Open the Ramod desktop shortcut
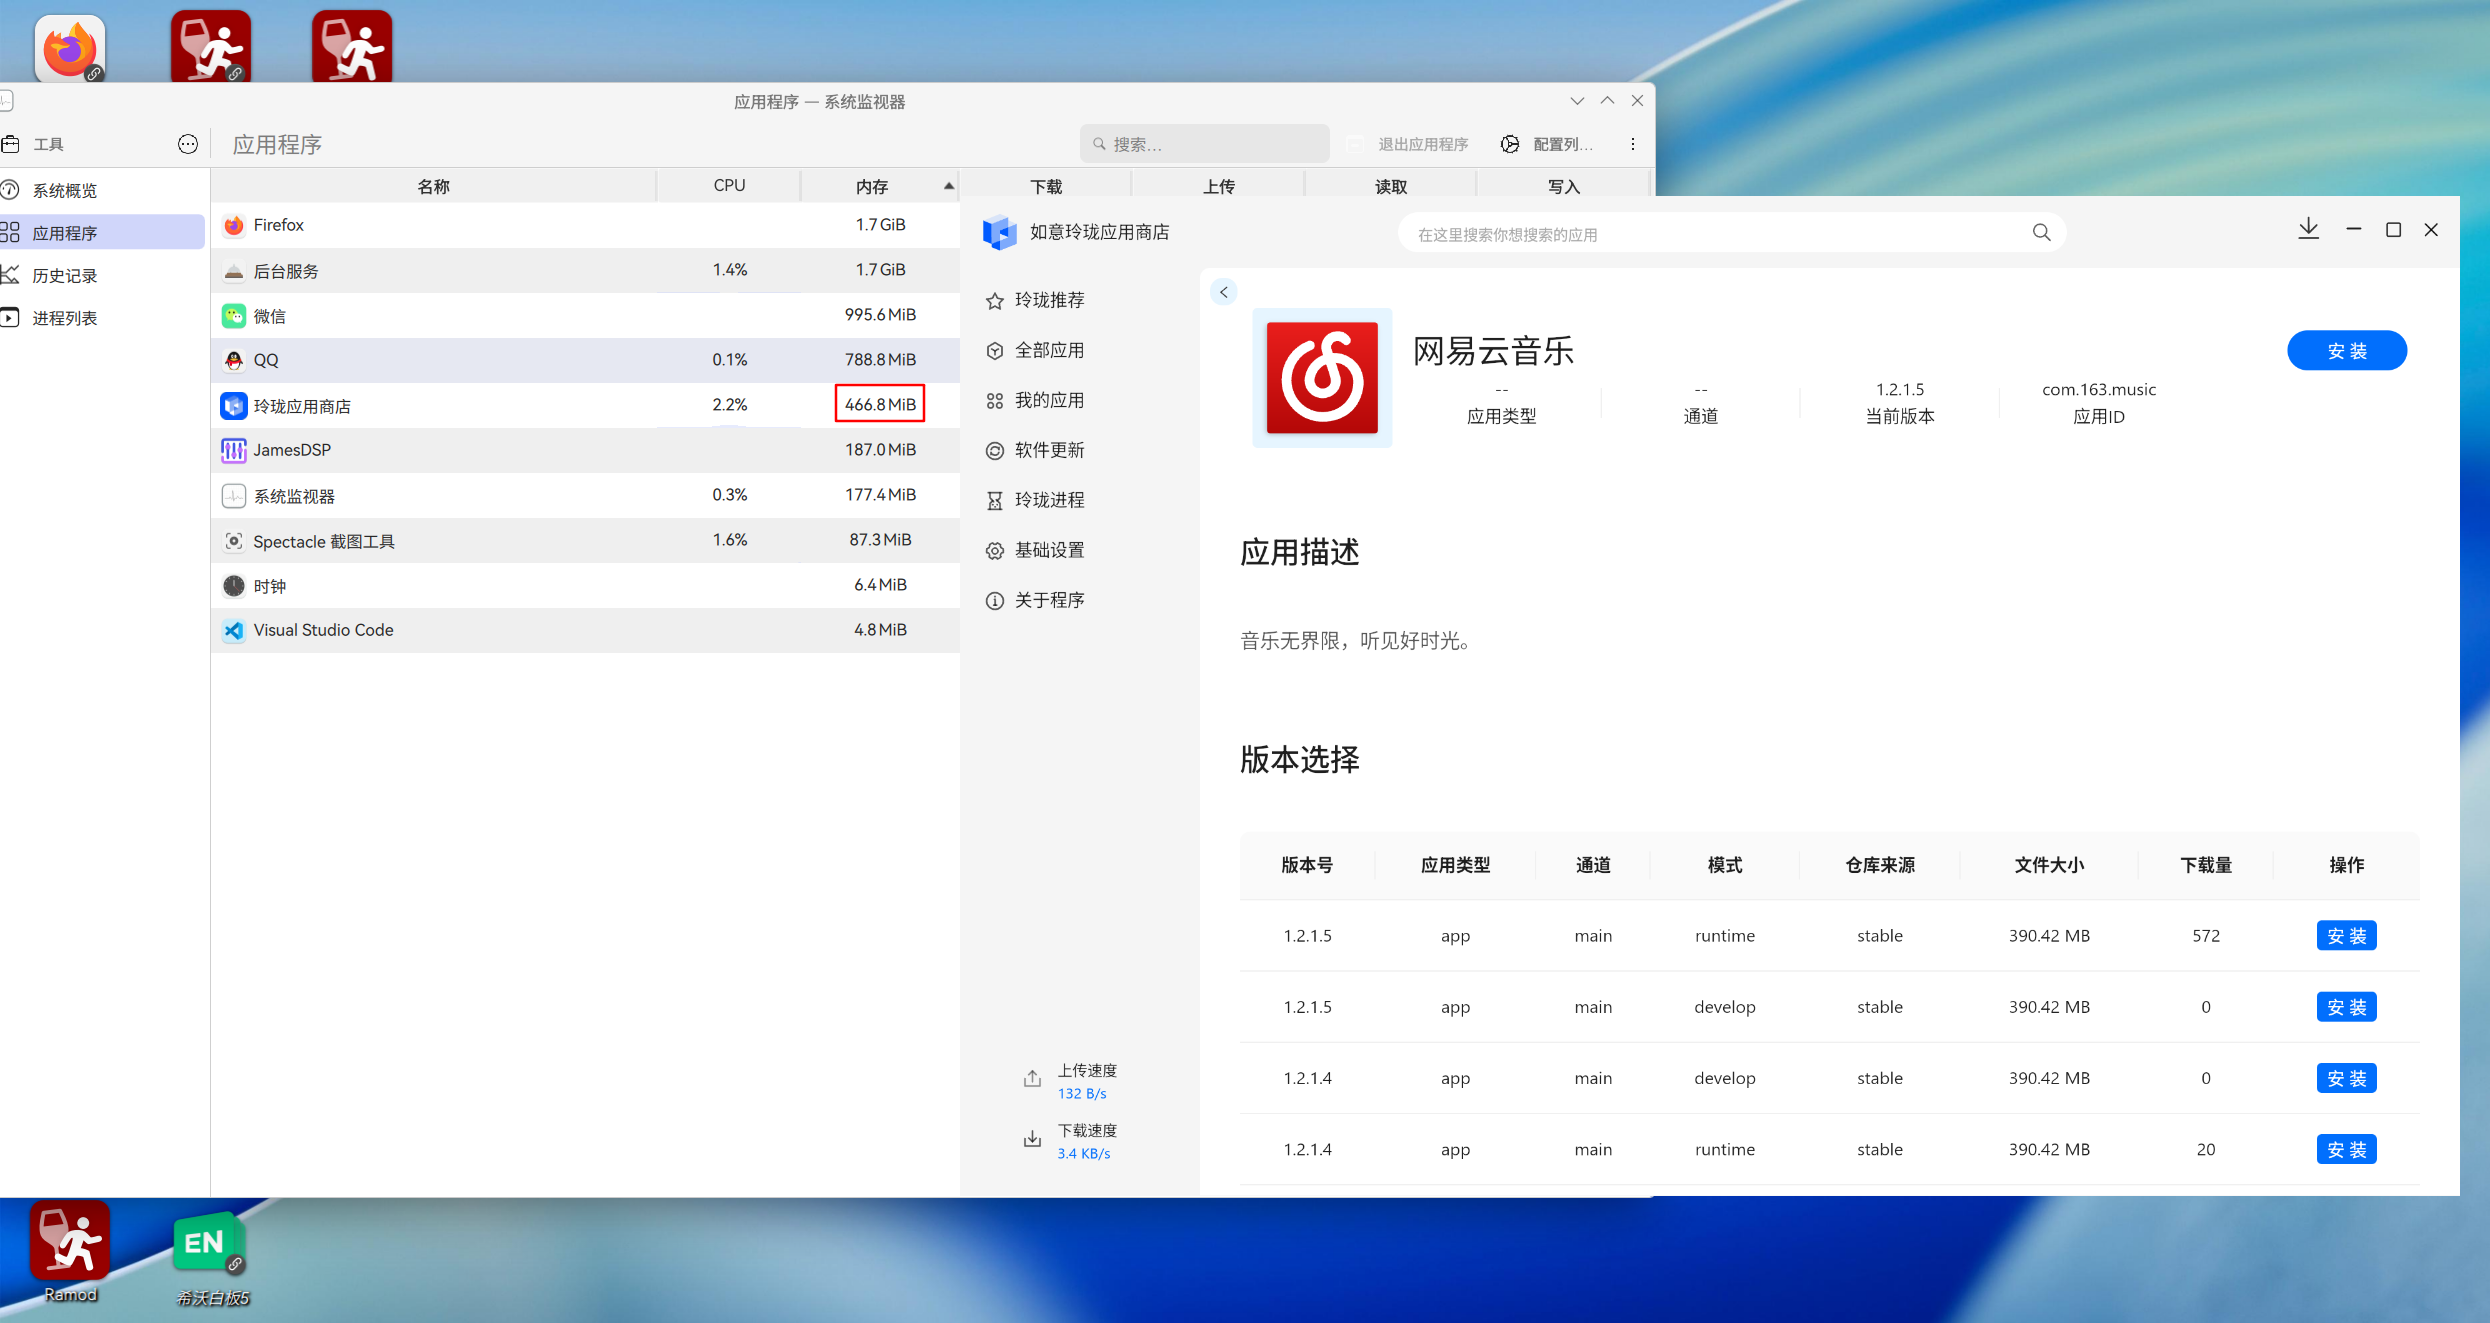This screenshot has width=2490, height=1323. (70, 1252)
